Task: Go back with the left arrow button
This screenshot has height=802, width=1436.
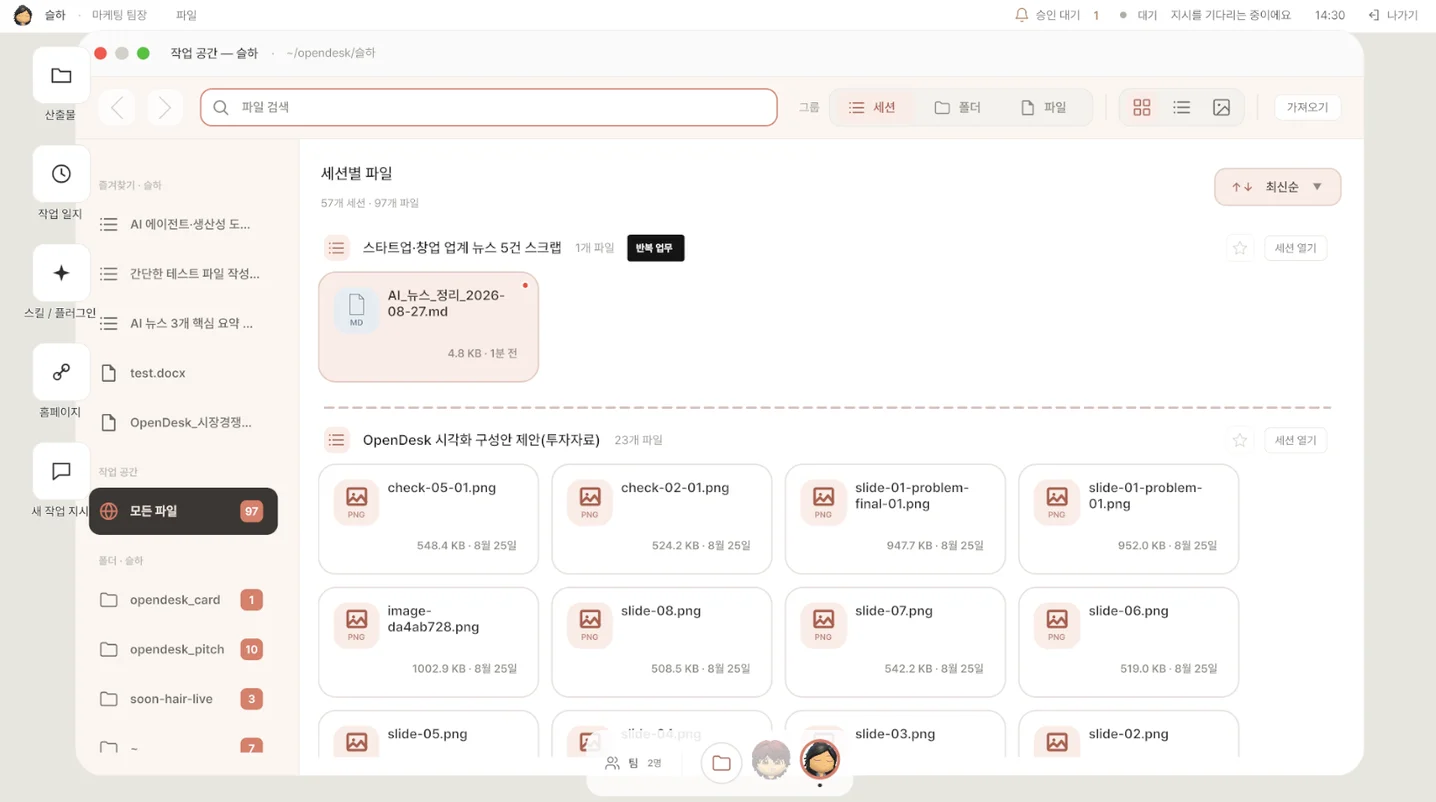Action: [117, 107]
